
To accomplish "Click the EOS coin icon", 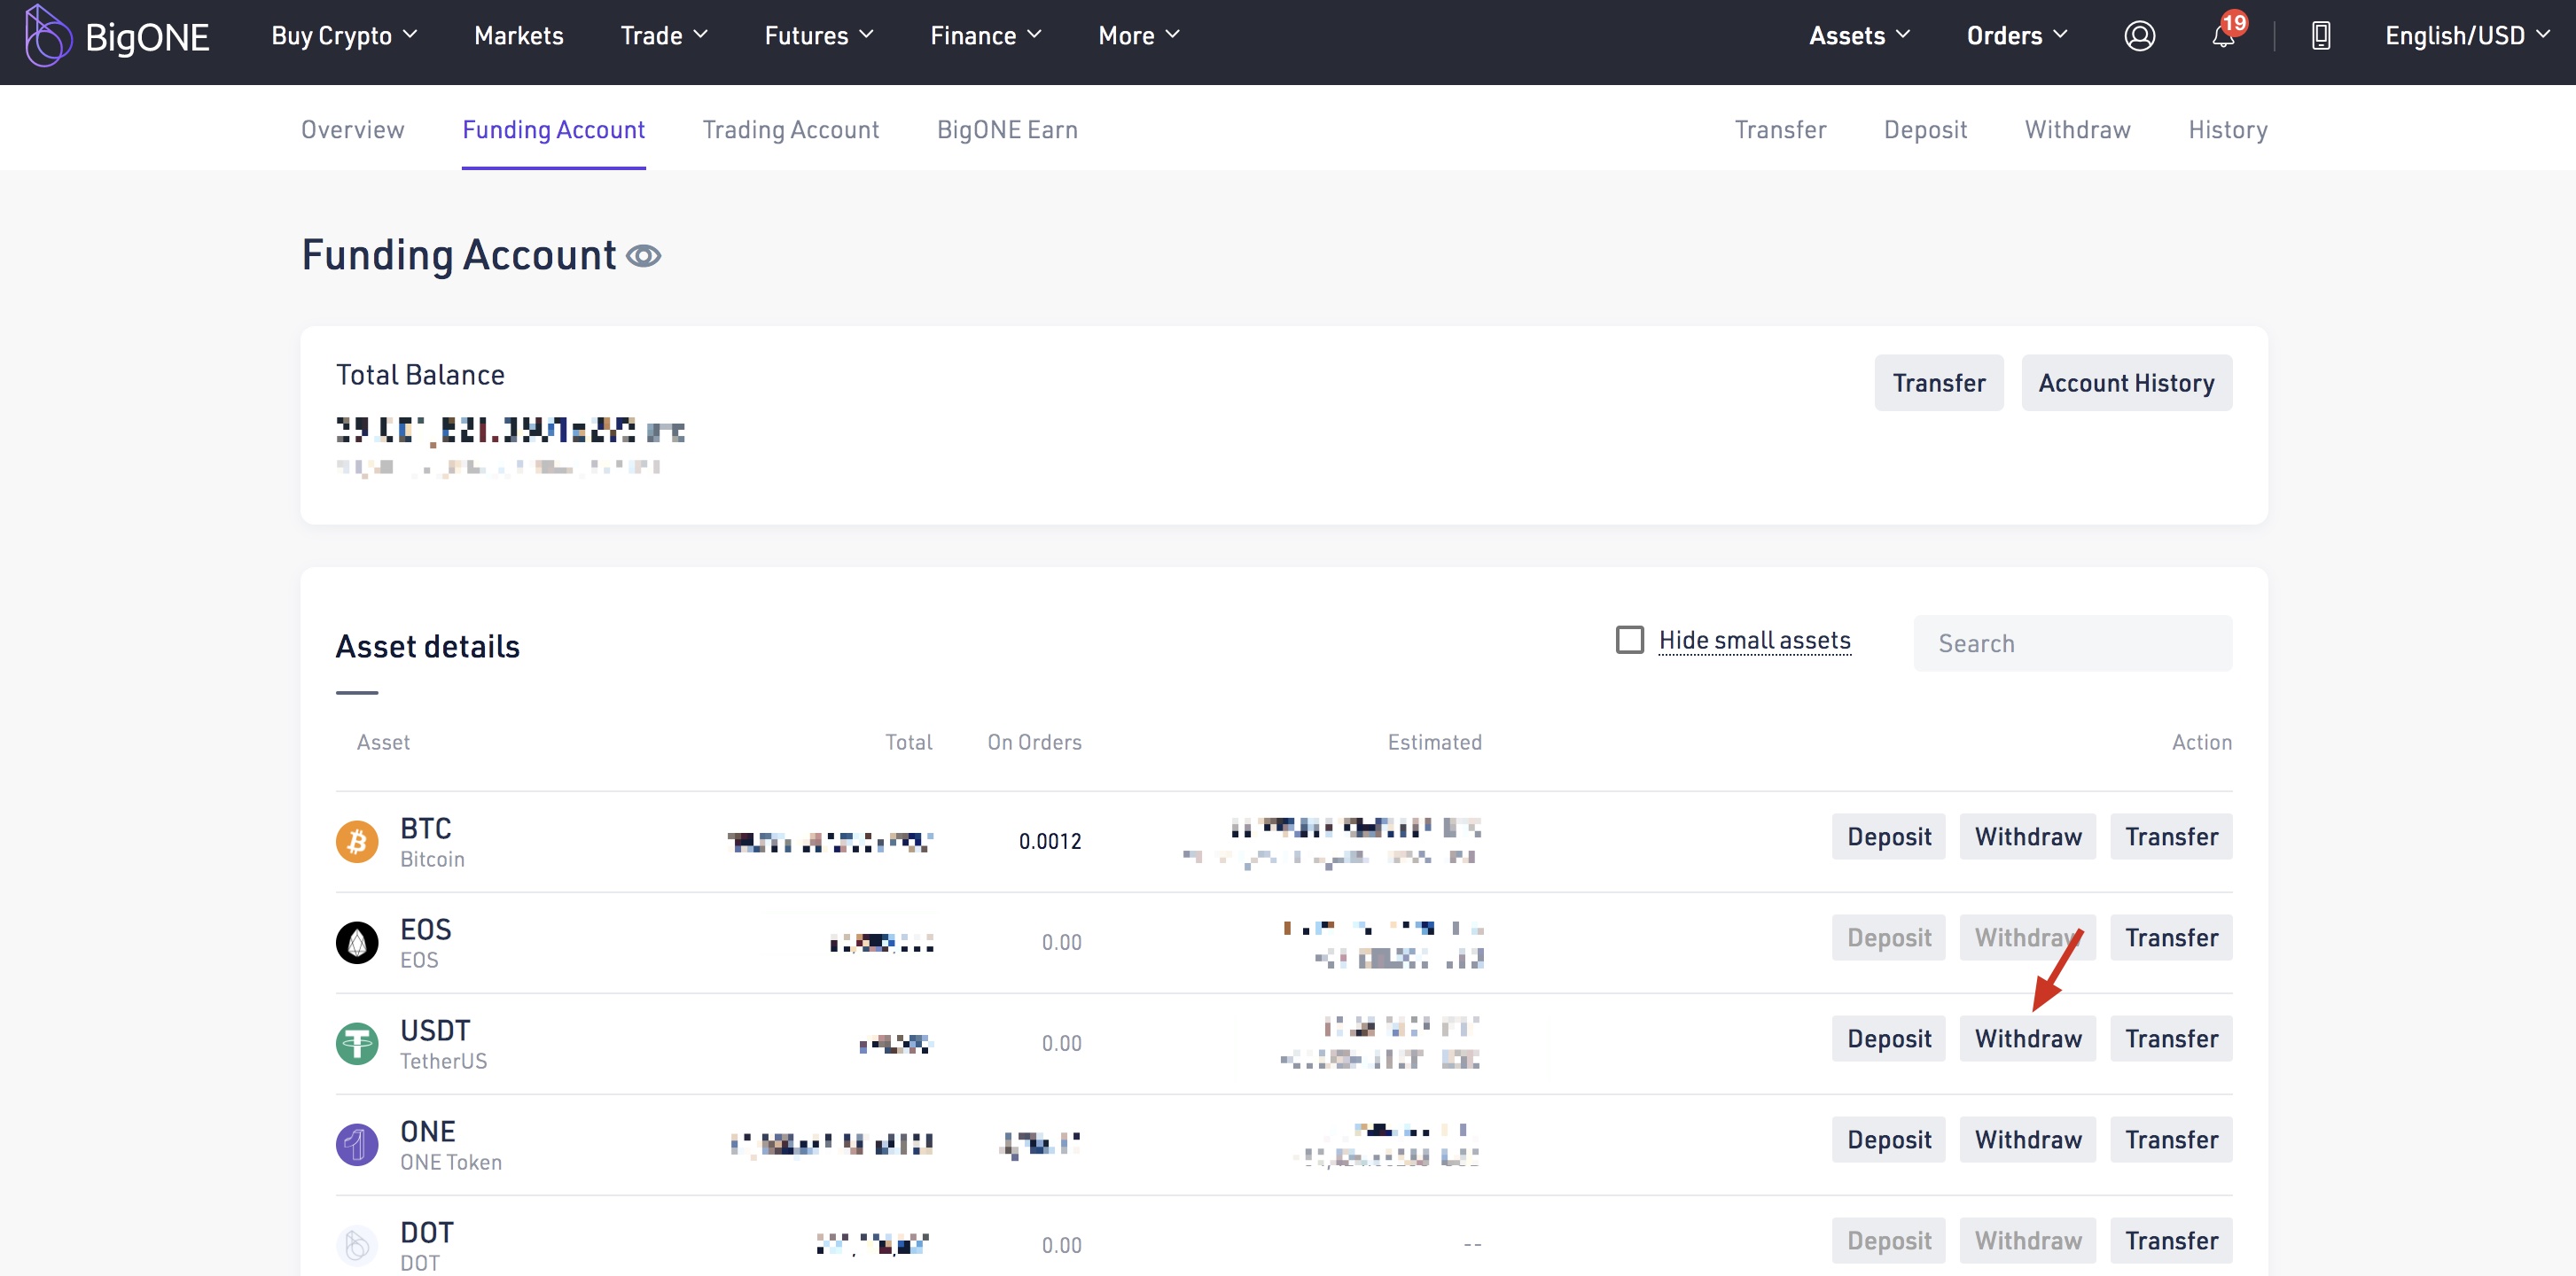I will click(357, 943).
